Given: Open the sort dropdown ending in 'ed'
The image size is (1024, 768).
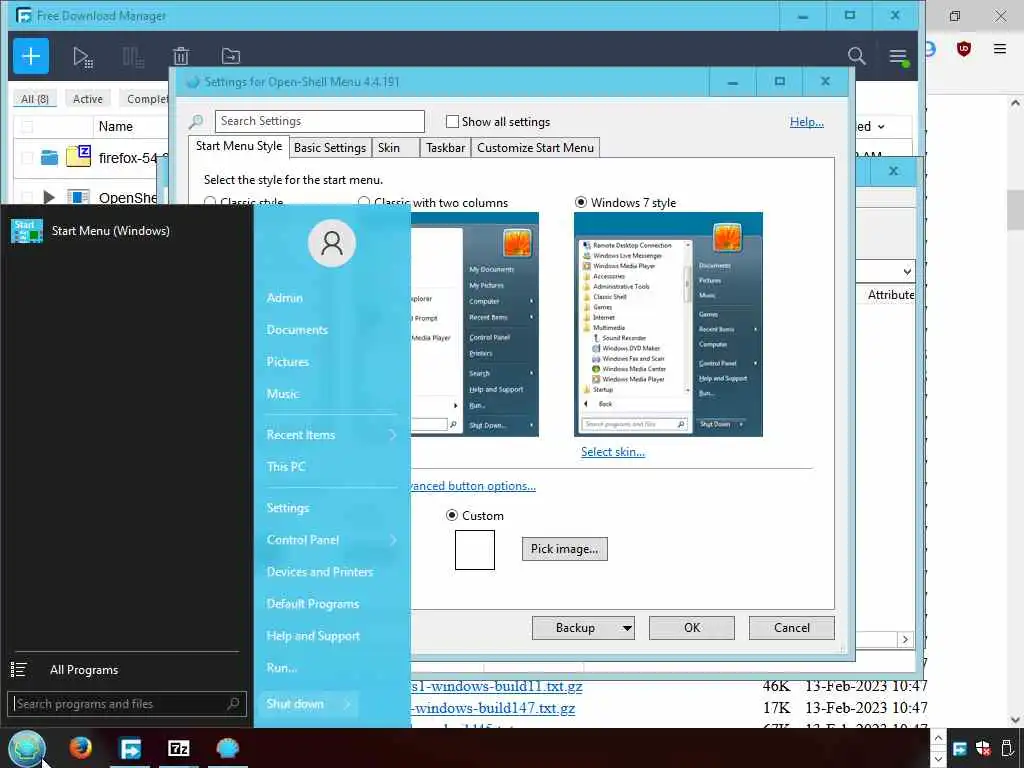Looking at the screenshot, I should coord(881,127).
